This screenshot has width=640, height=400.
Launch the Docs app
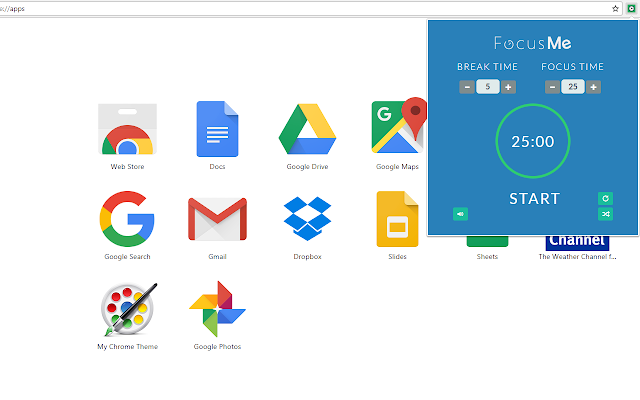217,129
